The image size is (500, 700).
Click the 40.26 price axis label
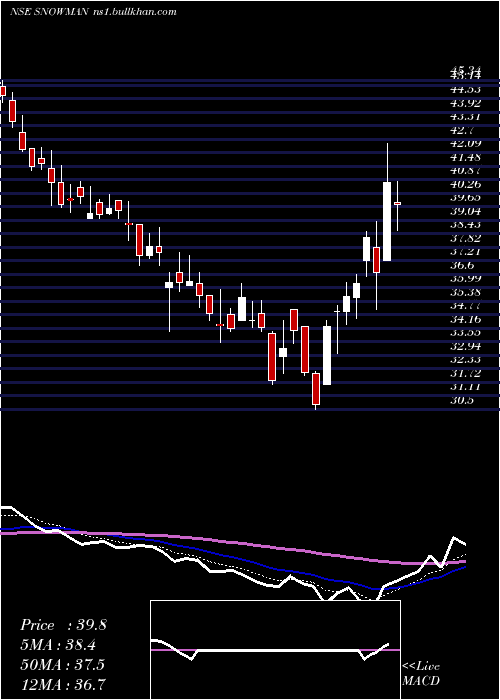point(465,184)
